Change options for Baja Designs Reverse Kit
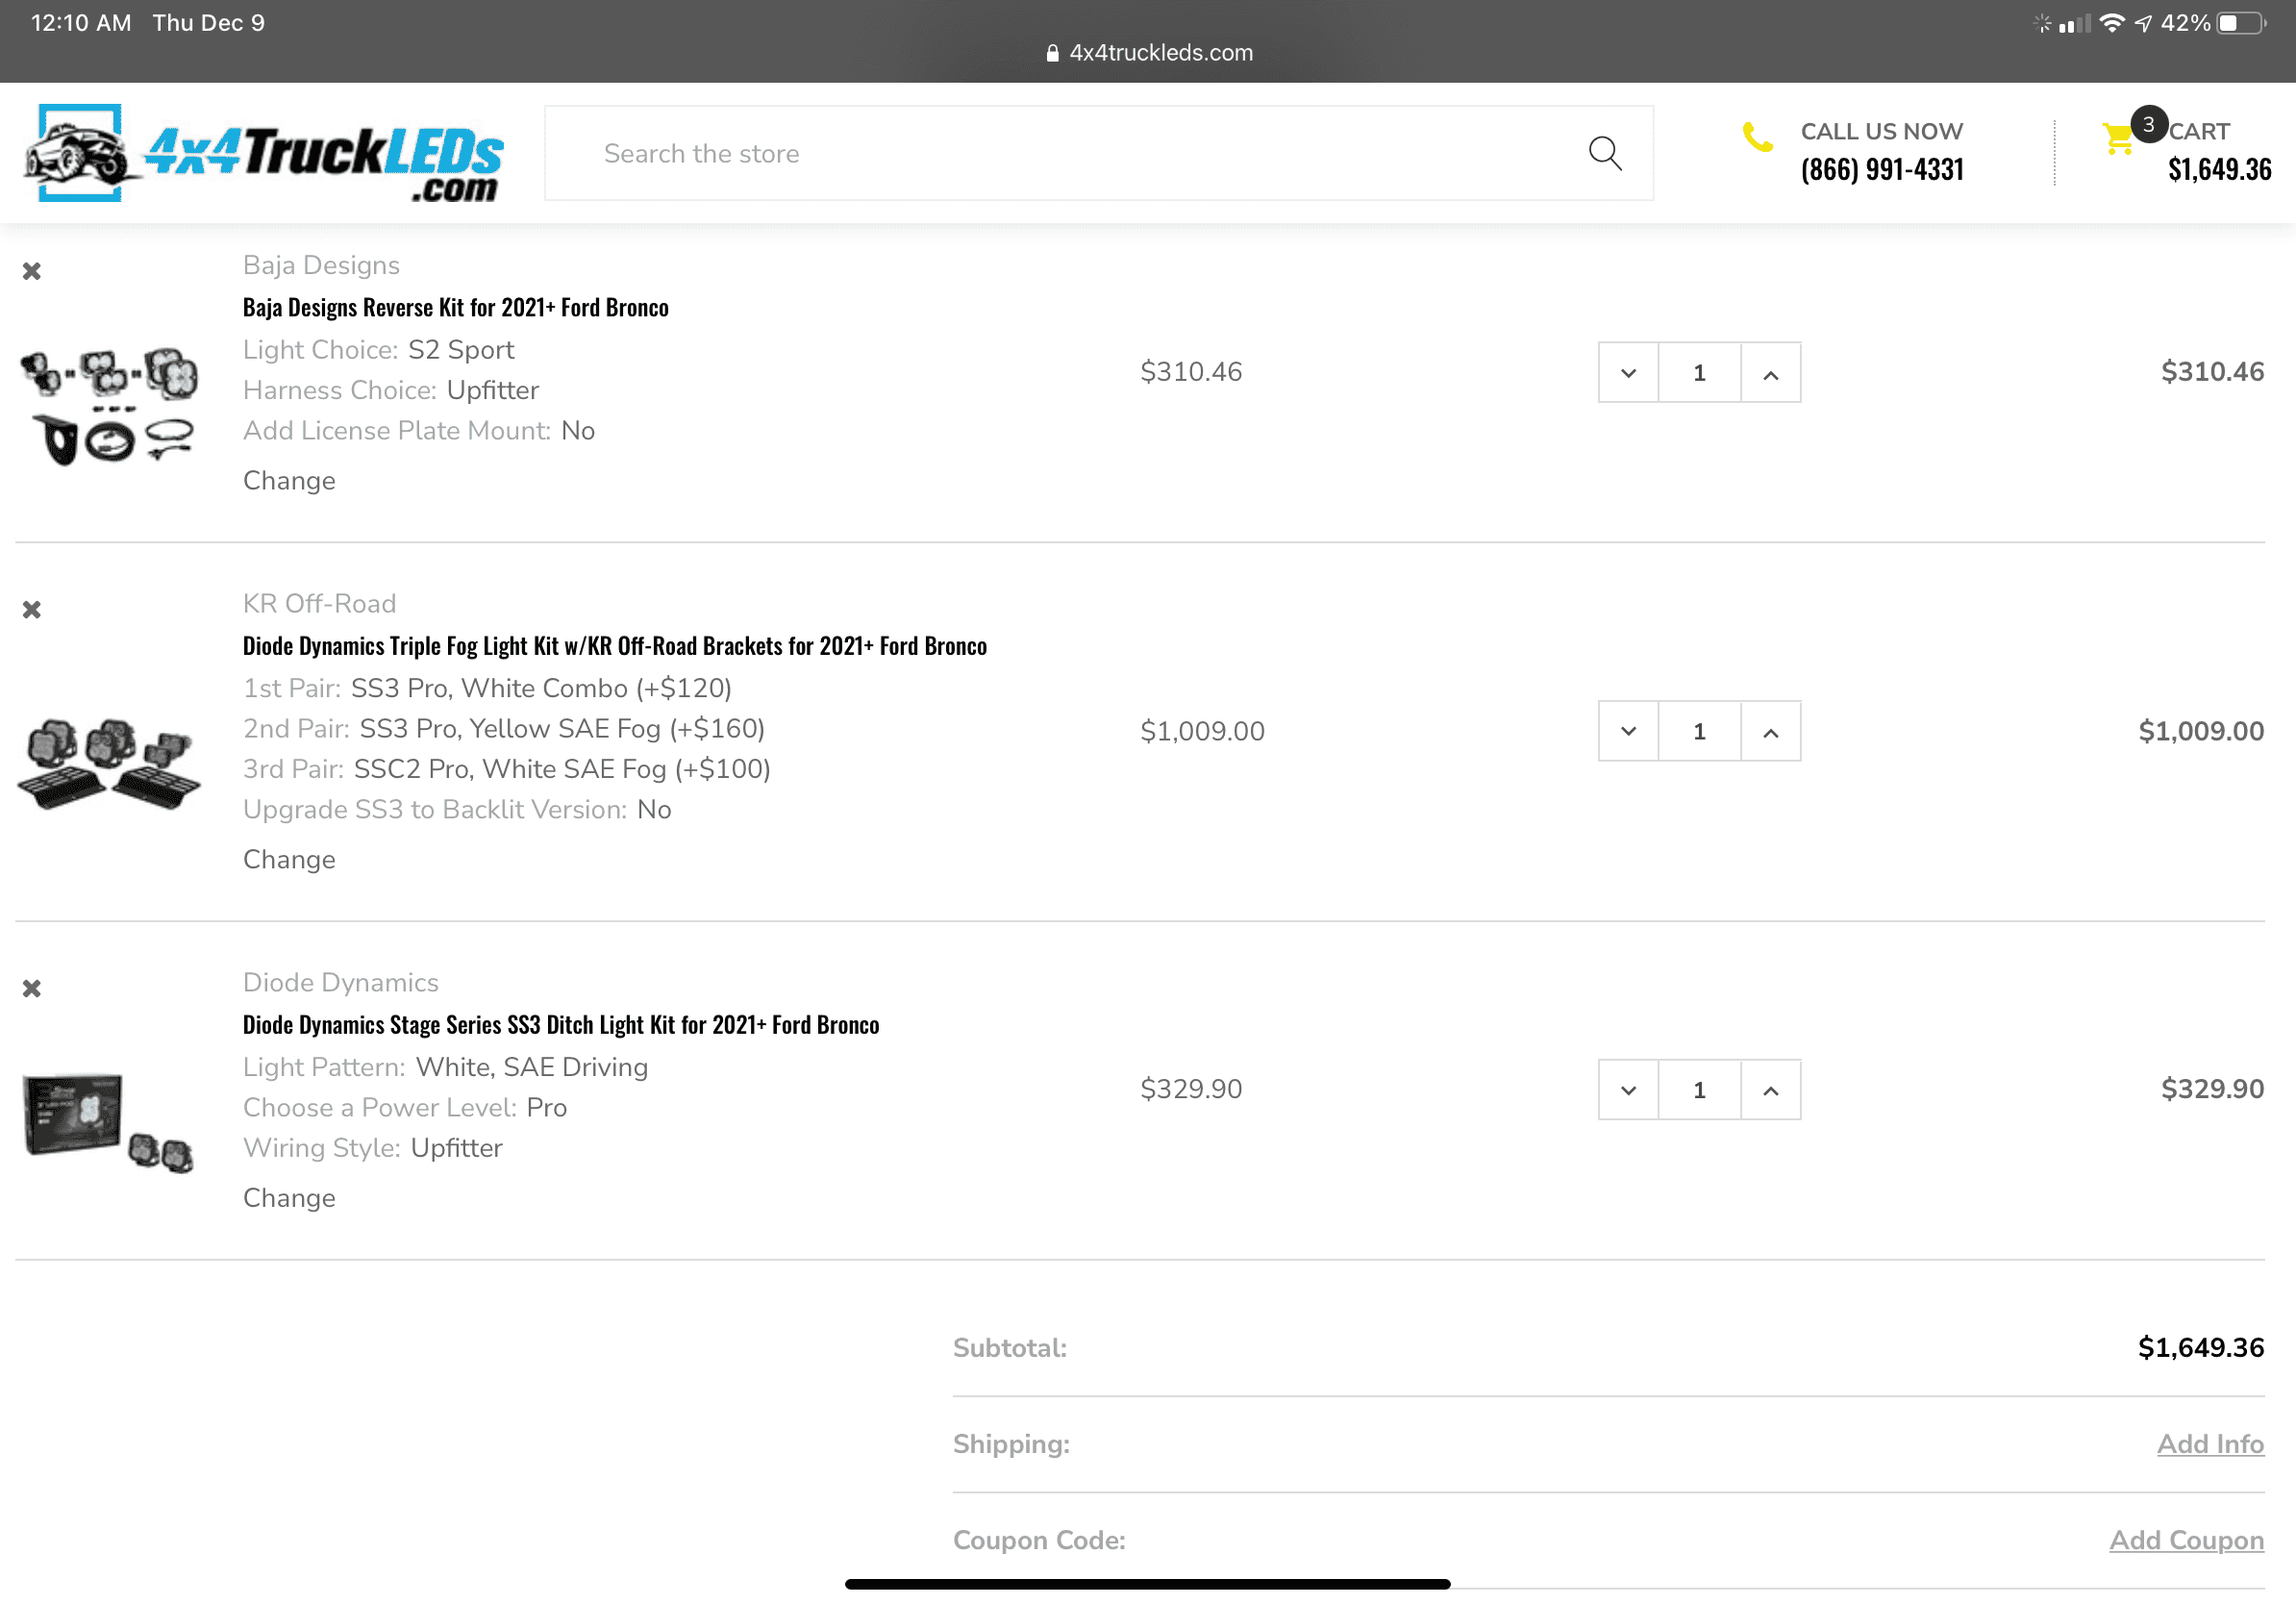This screenshot has height=1604, width=2296. coord(289,481)
